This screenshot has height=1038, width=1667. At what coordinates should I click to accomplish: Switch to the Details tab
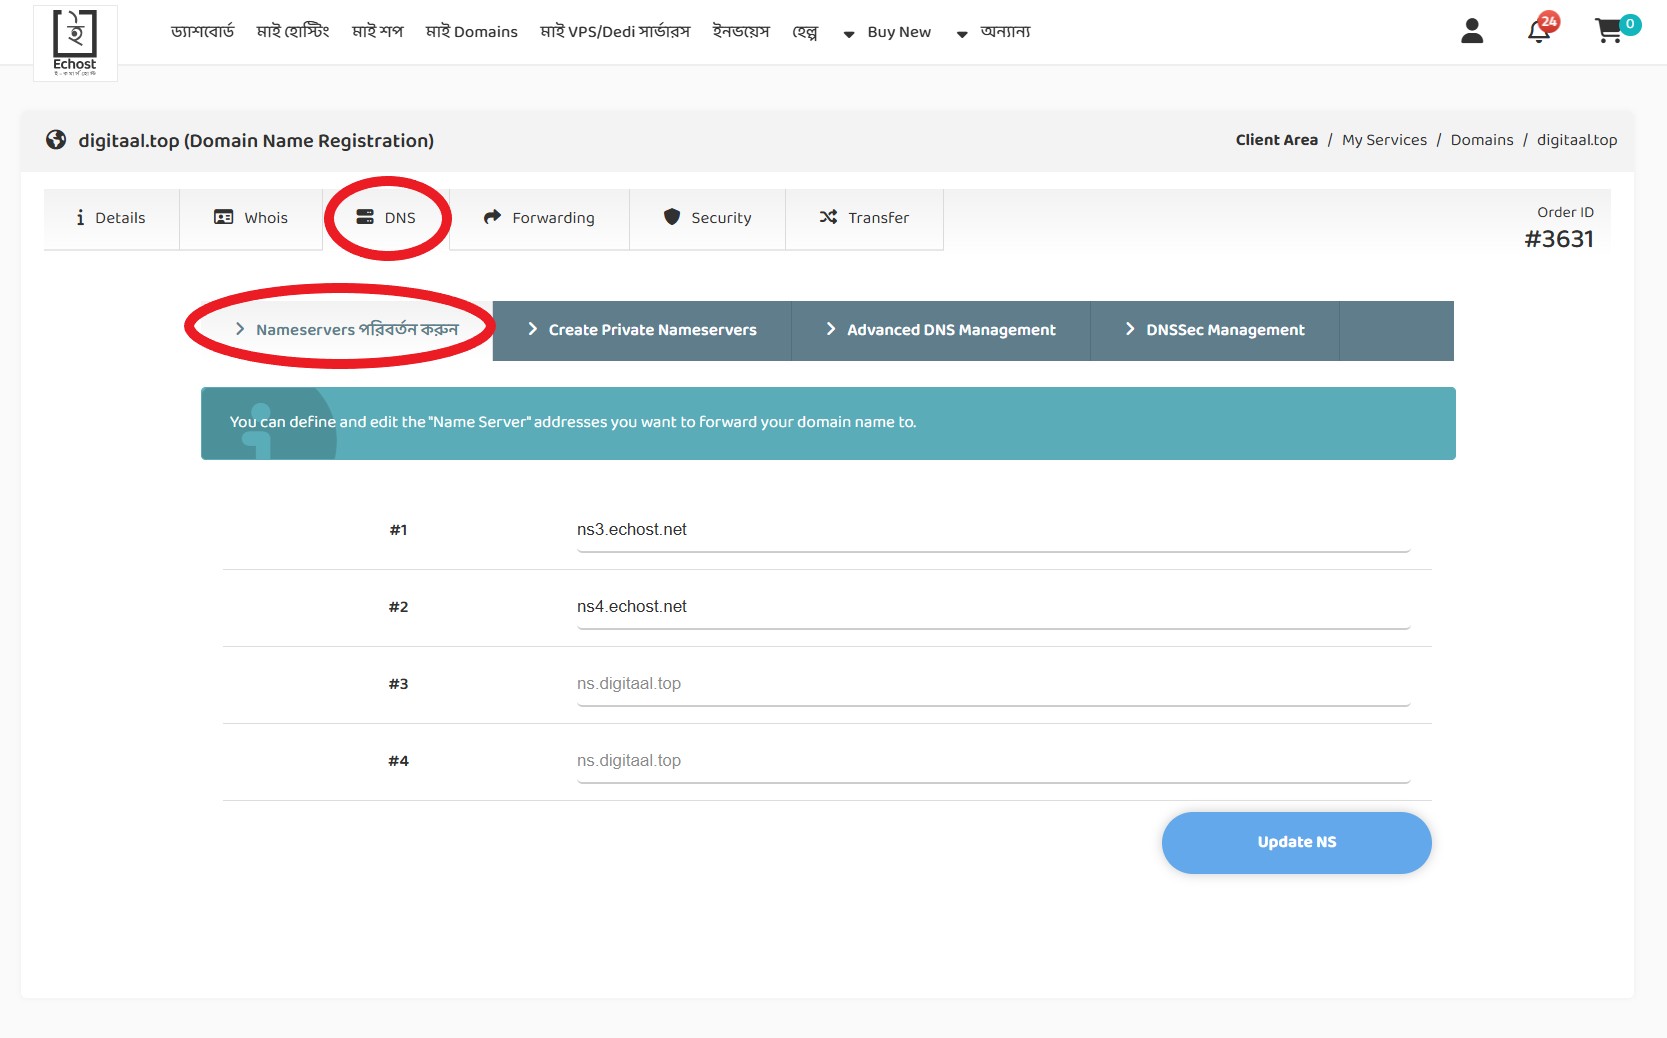(x=111, y=218)
